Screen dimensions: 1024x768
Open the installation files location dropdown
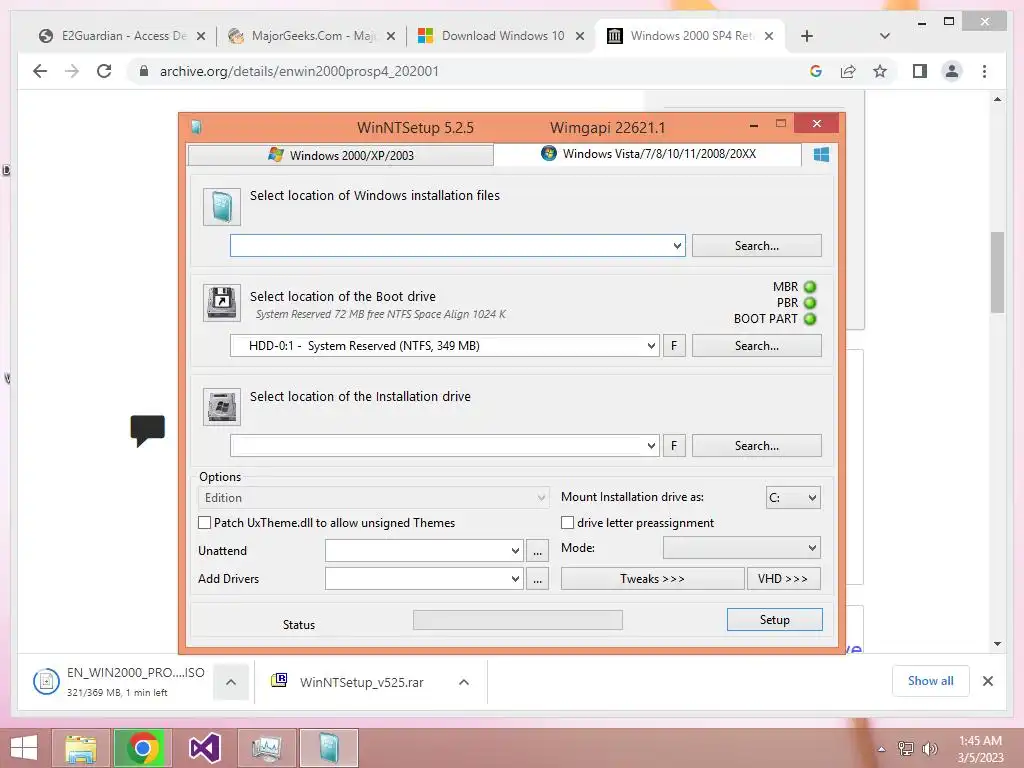coord(677,246)
